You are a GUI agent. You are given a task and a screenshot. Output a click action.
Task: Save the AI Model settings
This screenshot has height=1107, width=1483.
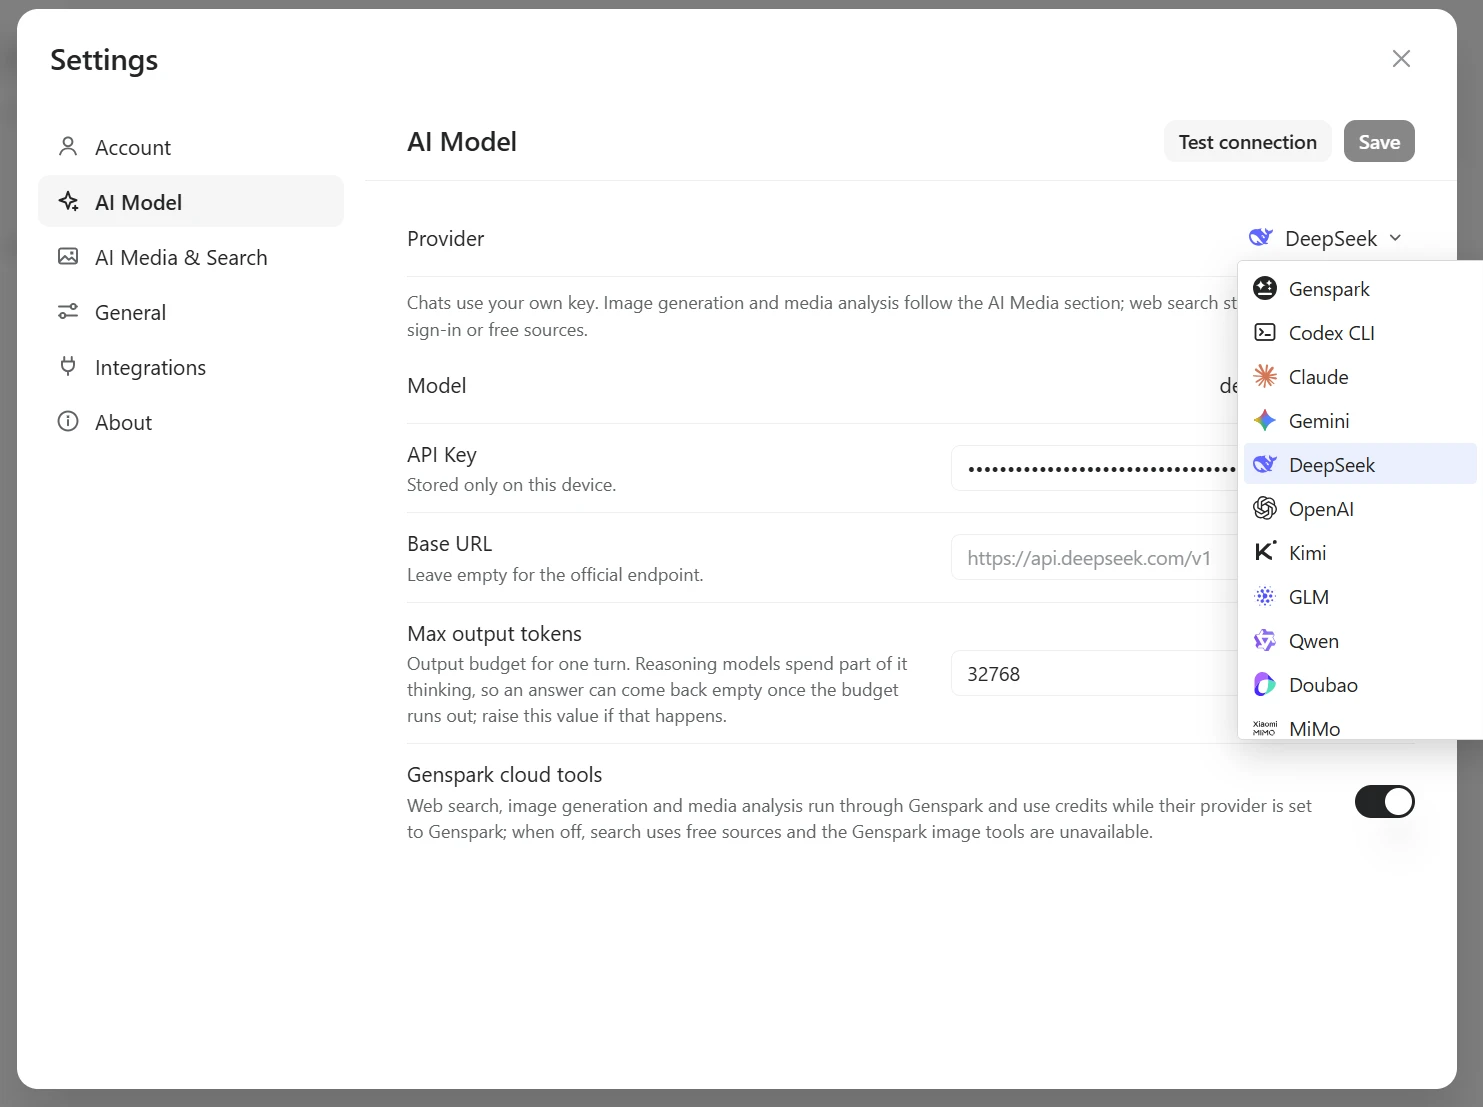coord(1379,142)
